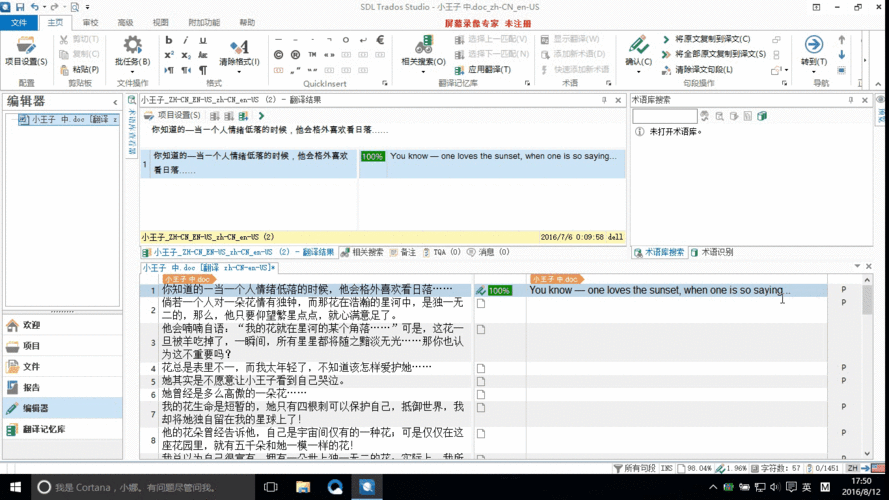Viewport: 889px width, 500px height.
Task: Click the up arrow navigation icon
Action: pos(841,40)
